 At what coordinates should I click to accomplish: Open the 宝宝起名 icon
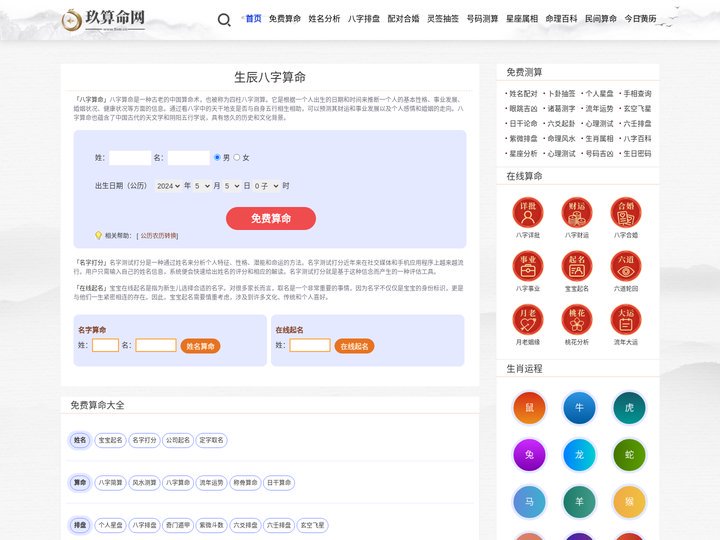577,266
